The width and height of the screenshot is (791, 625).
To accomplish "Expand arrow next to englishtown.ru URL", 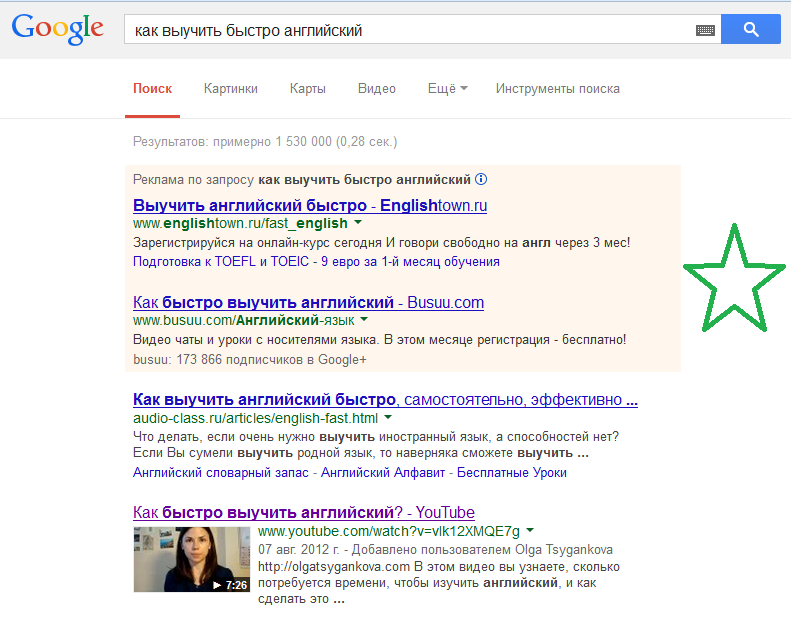I will 358,222.
